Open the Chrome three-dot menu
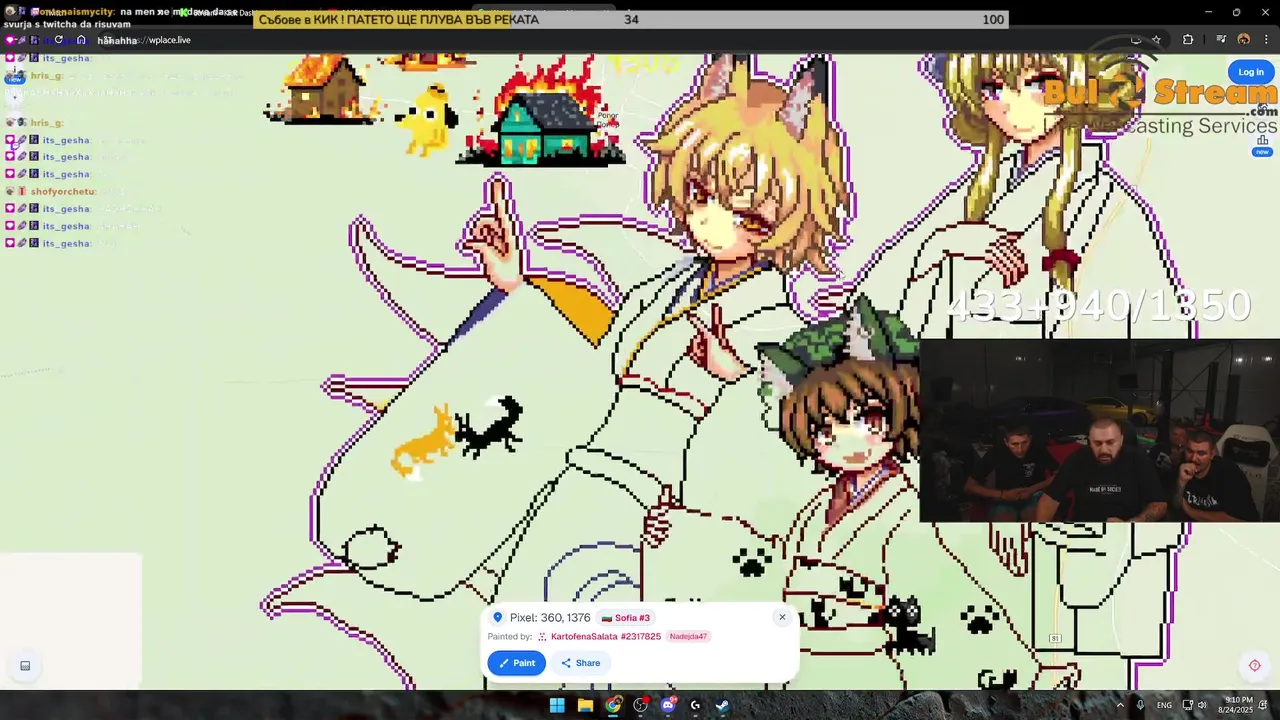 (1266, 40)
